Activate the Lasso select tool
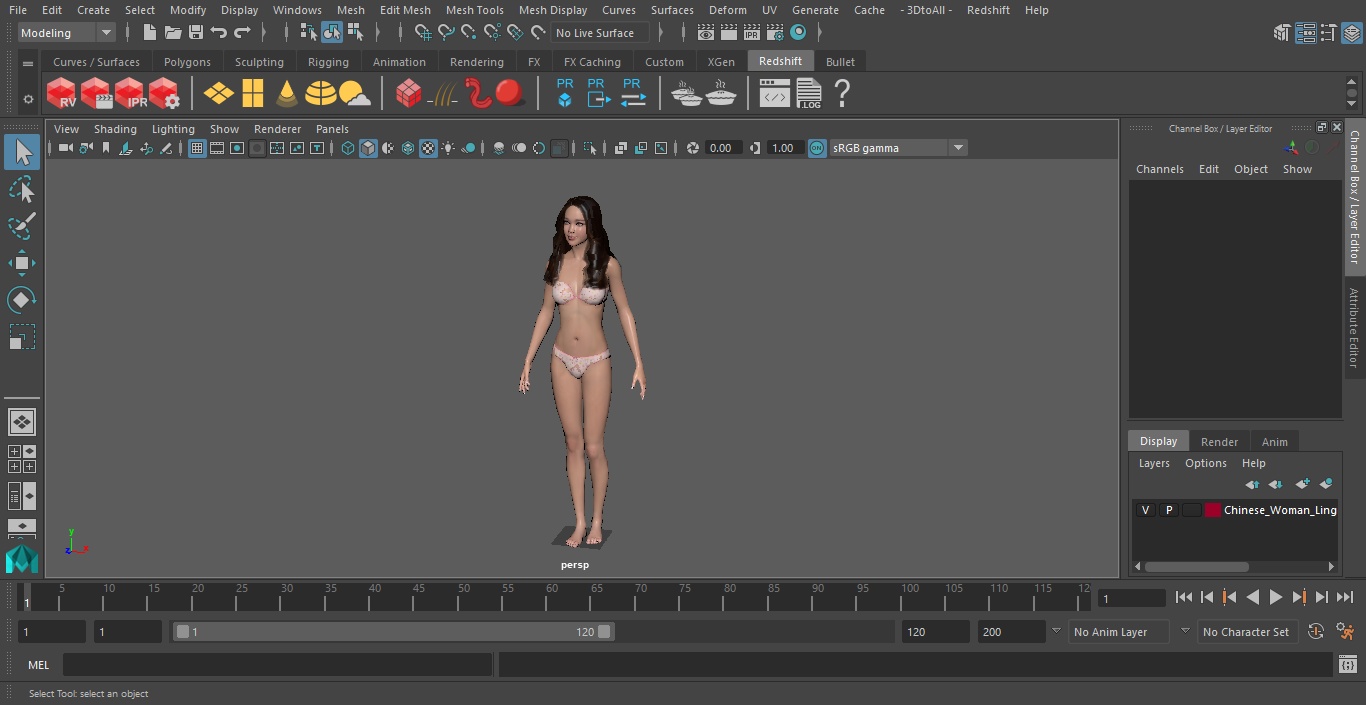Image resolution: width=1366 pixels, height=705 pixels. [21, 189]
